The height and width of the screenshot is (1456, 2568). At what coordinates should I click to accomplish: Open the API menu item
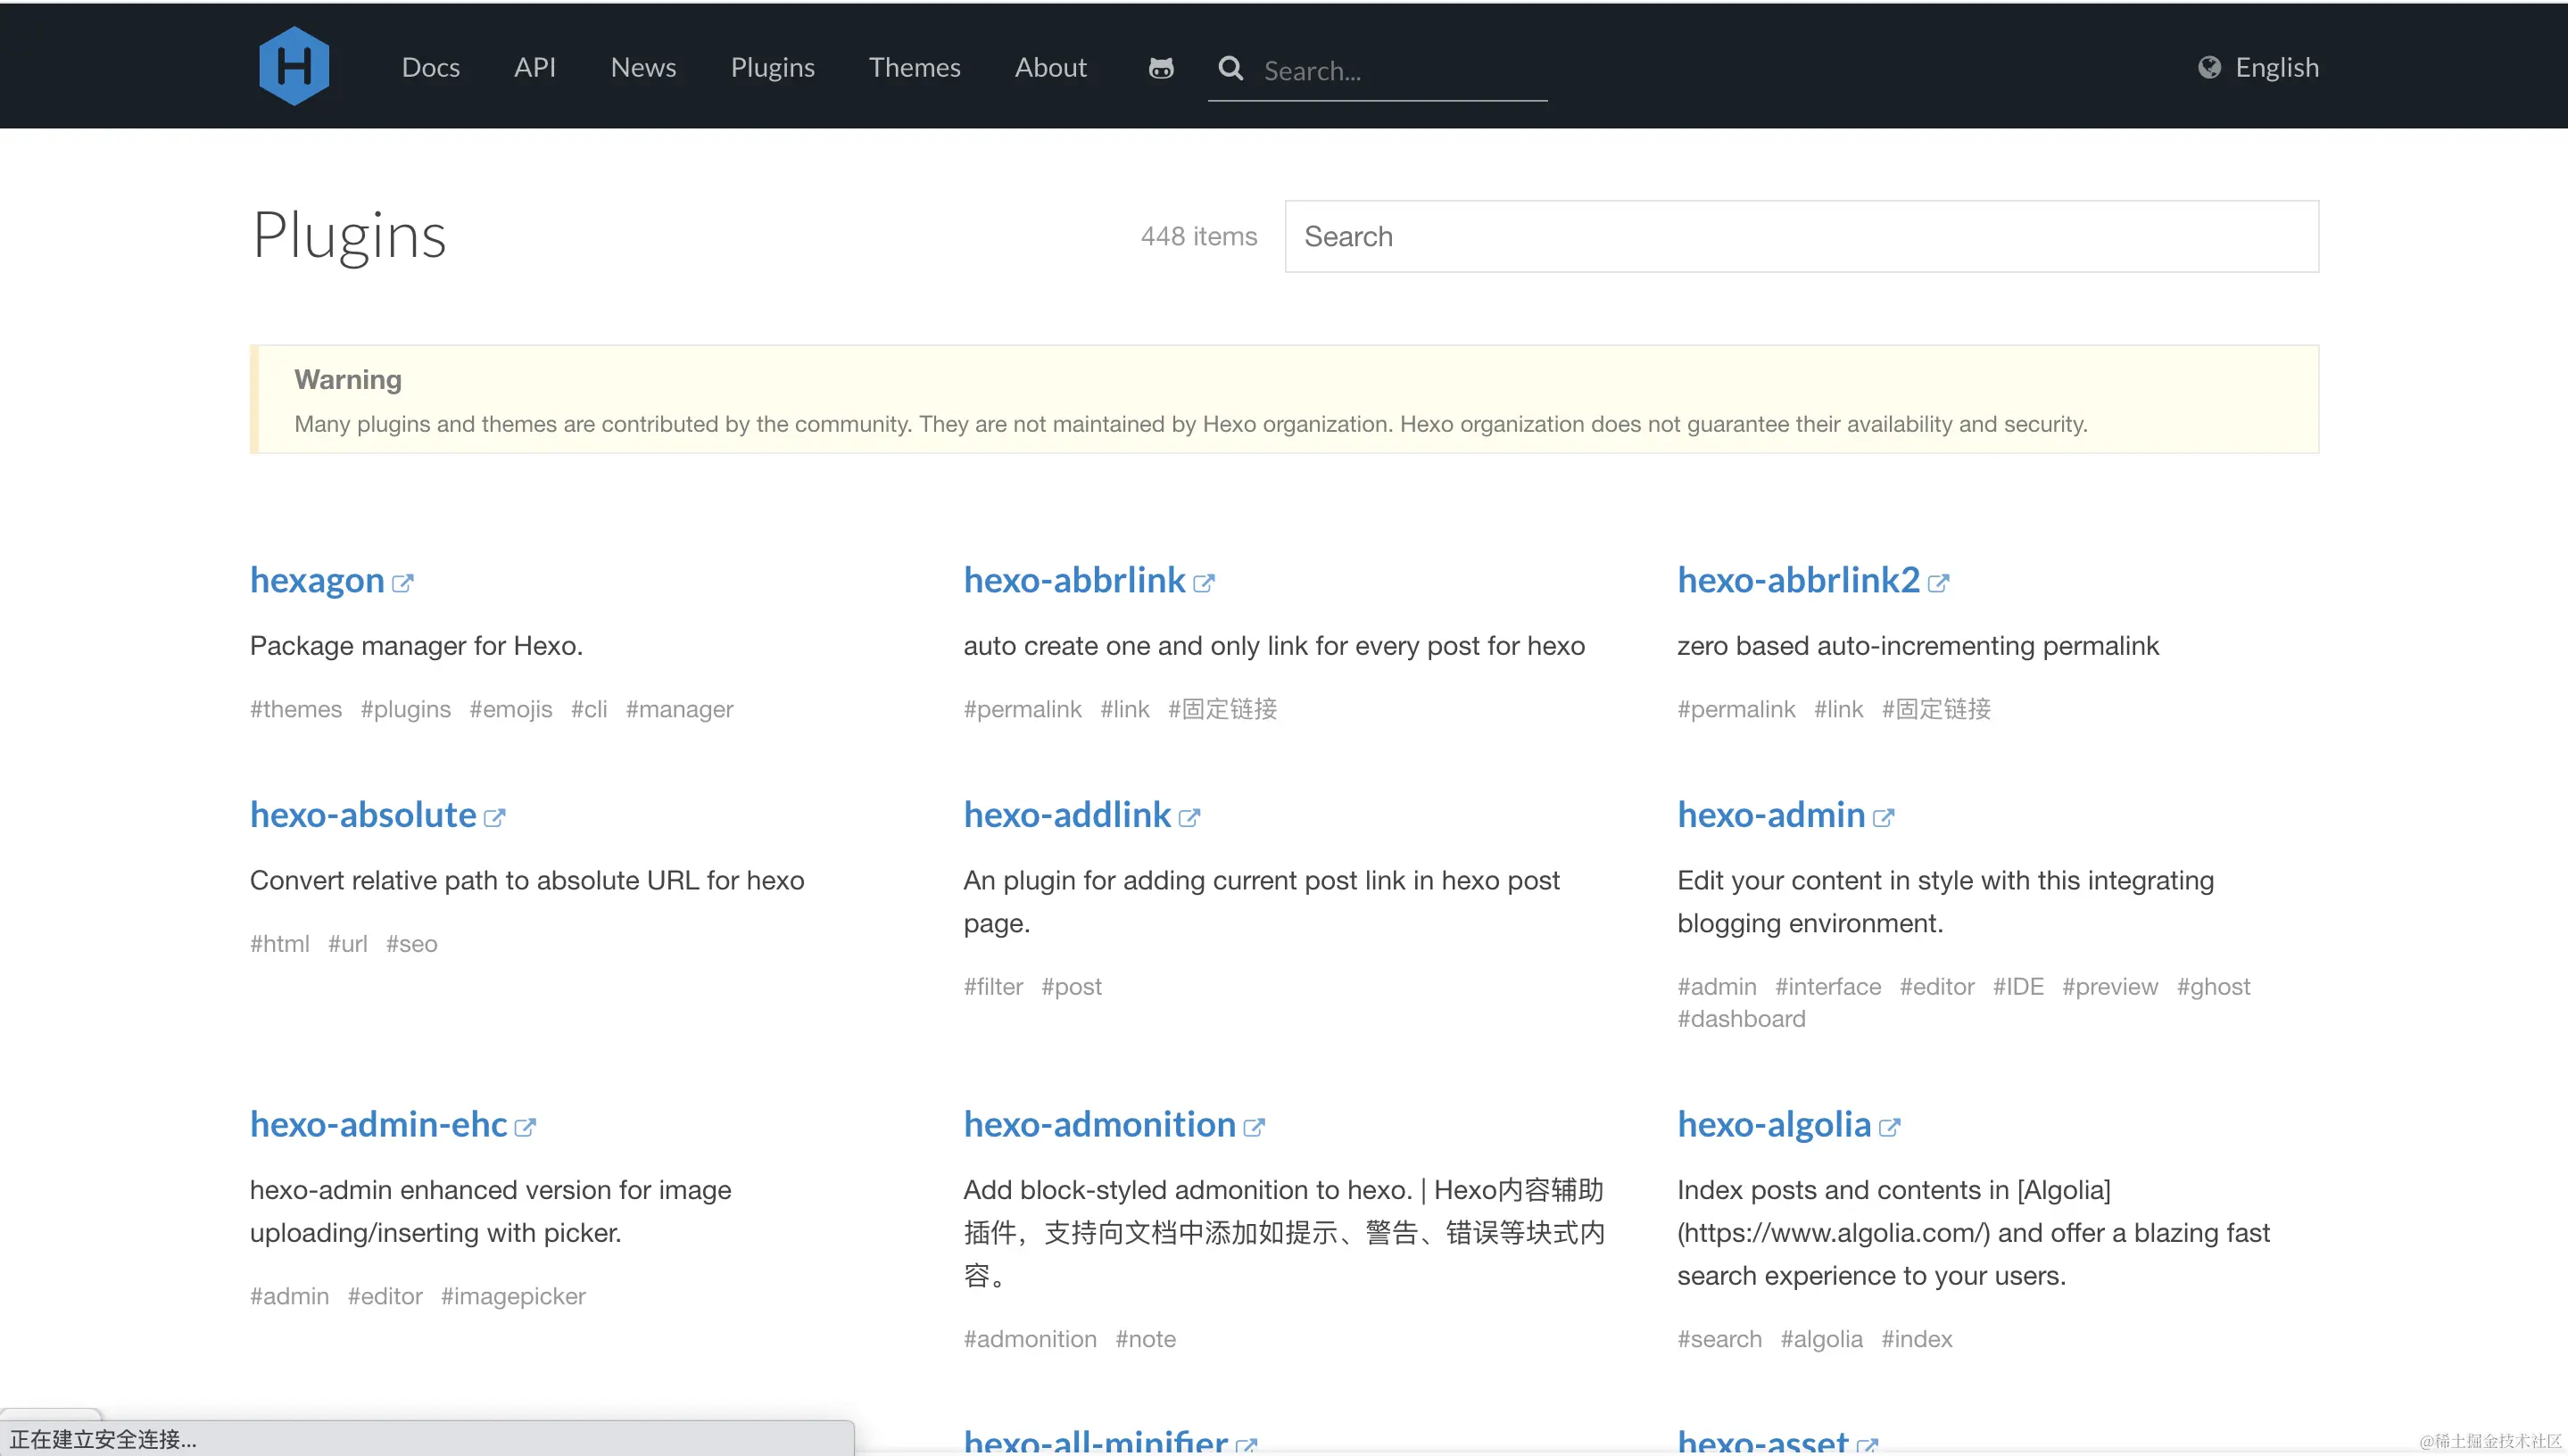(535, 67)
